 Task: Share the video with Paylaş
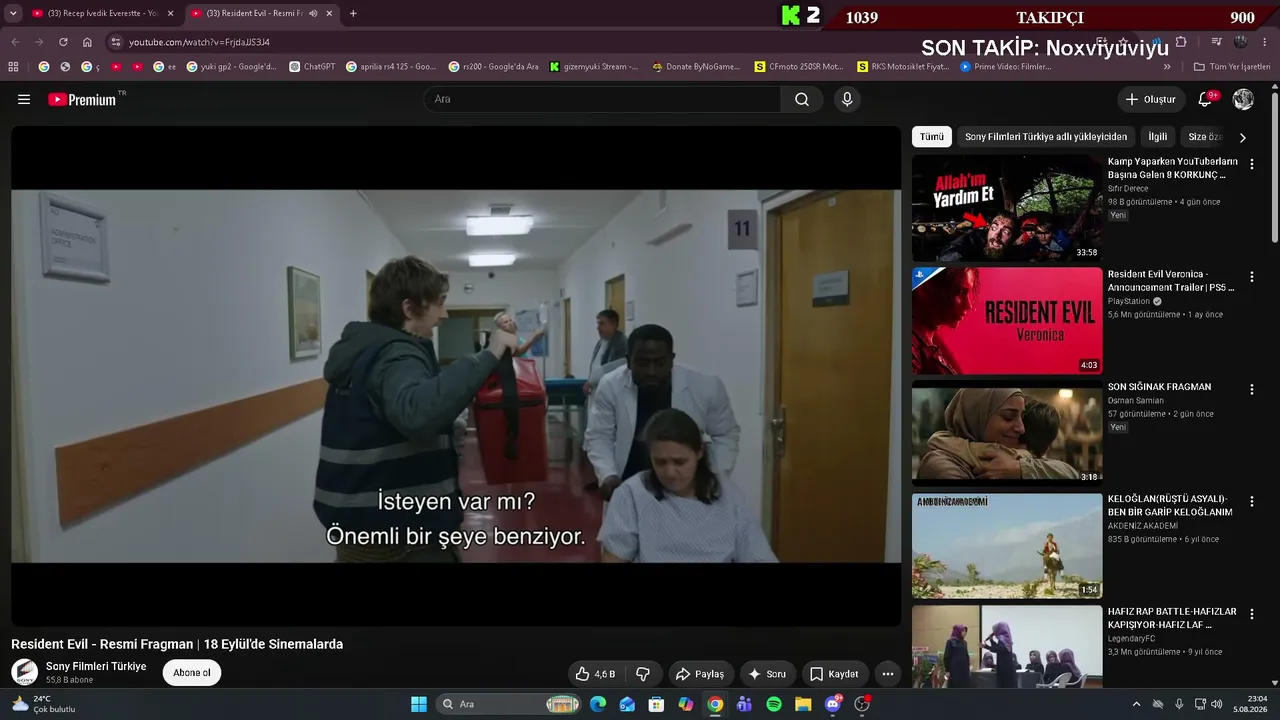point(699,674)
